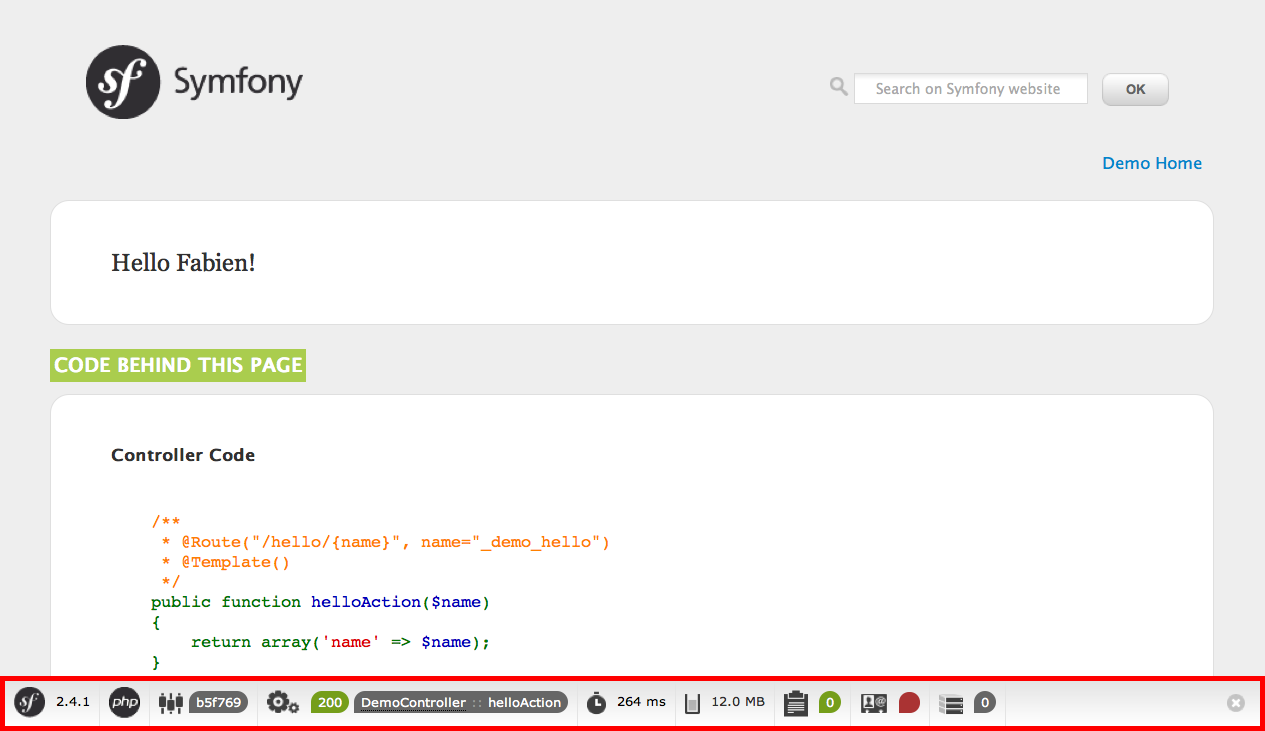Open the stopwatch time panel icon
Screen dimensions: 1265x731
click(x=596, y=703)
